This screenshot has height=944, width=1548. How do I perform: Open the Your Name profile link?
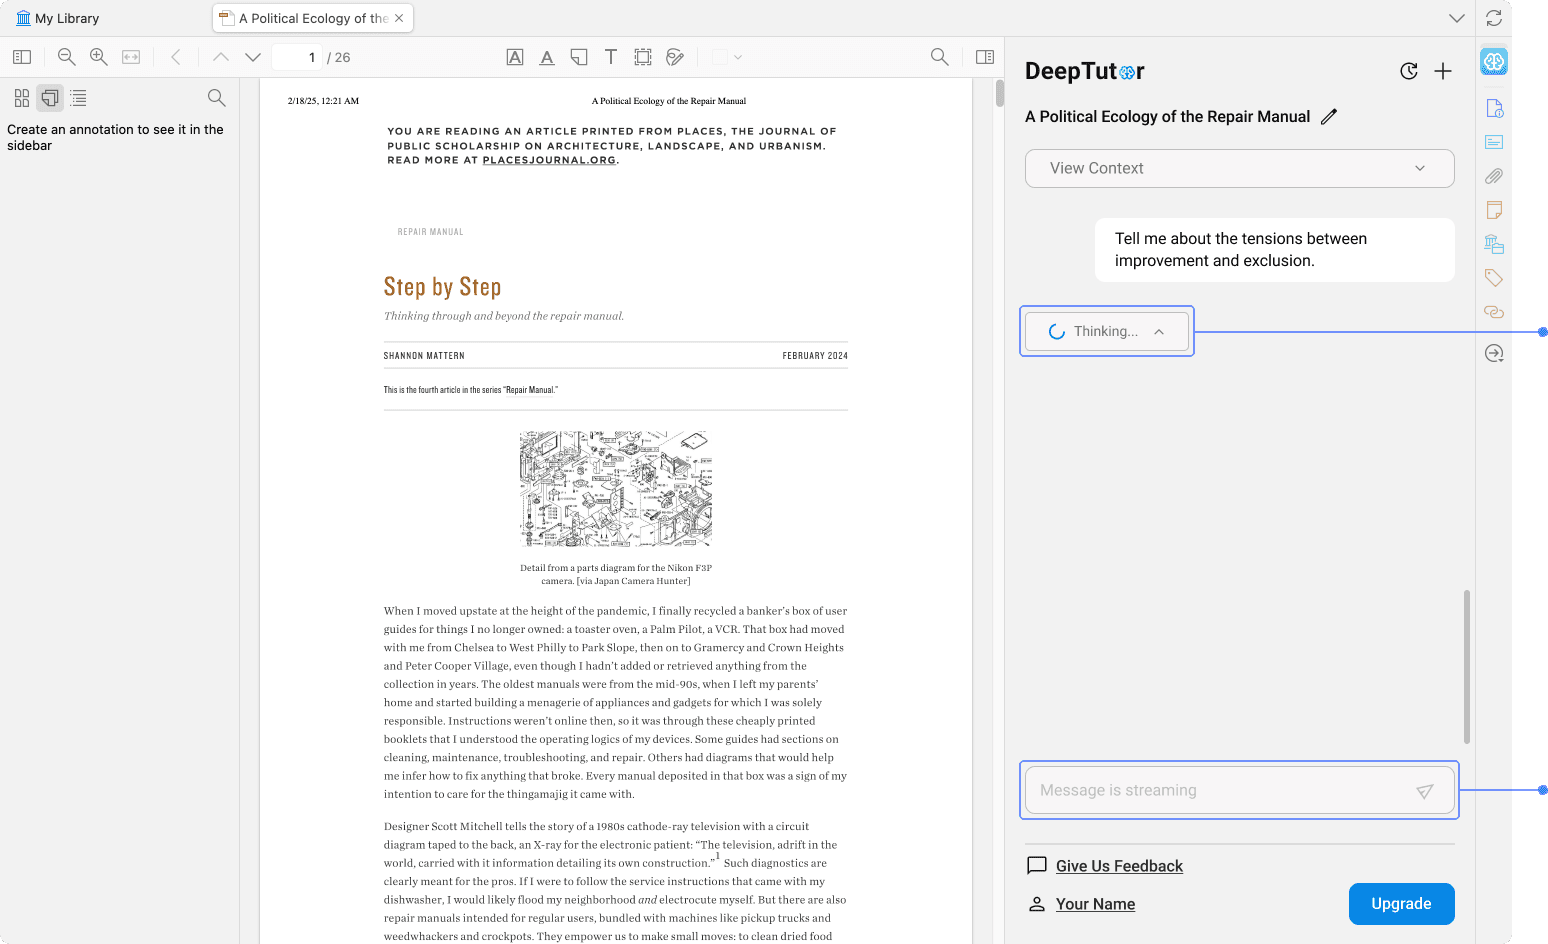(1095, 904)
